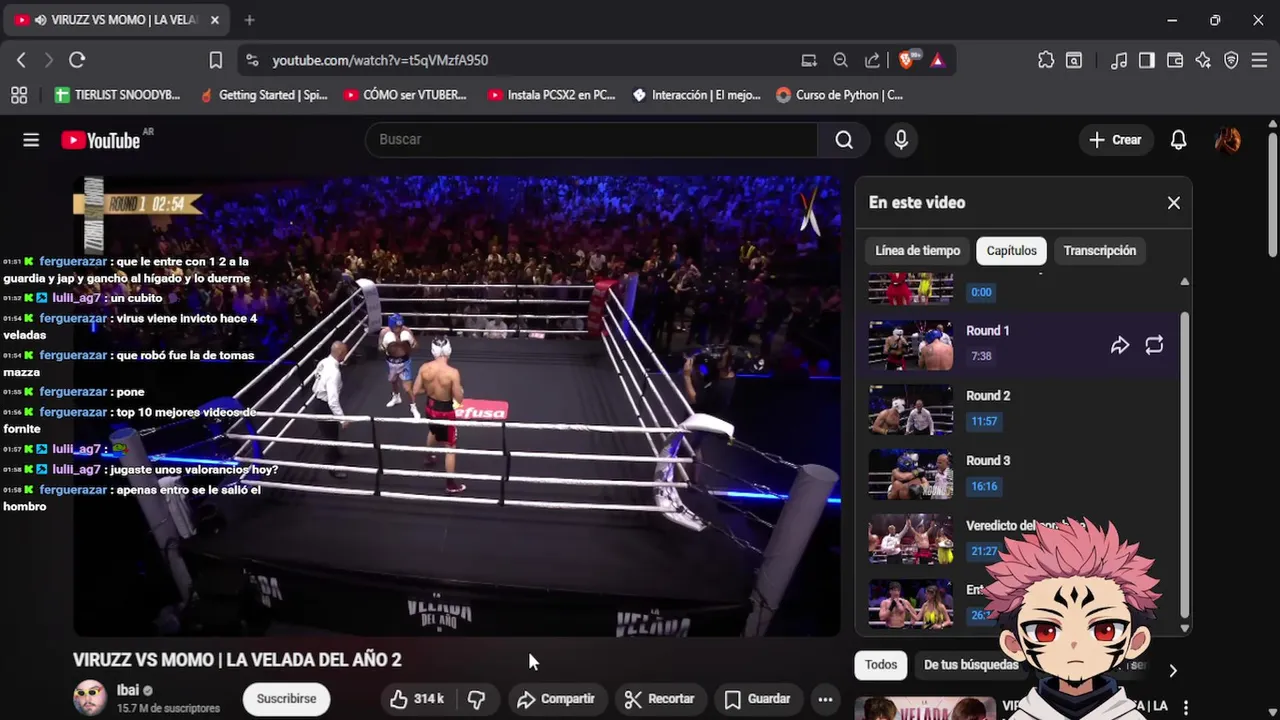Open the extensions puzzle icon
Image resolution: width=1280 pixels, height=720 pixels.
point(1046,60)
